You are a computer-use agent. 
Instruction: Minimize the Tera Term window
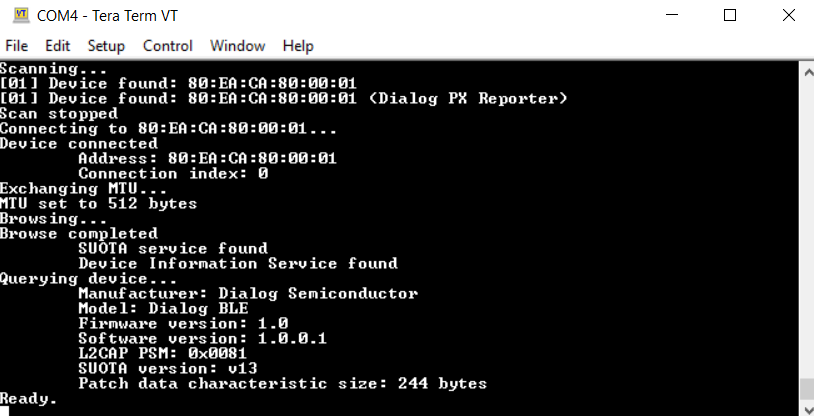[x=672, y=15]
